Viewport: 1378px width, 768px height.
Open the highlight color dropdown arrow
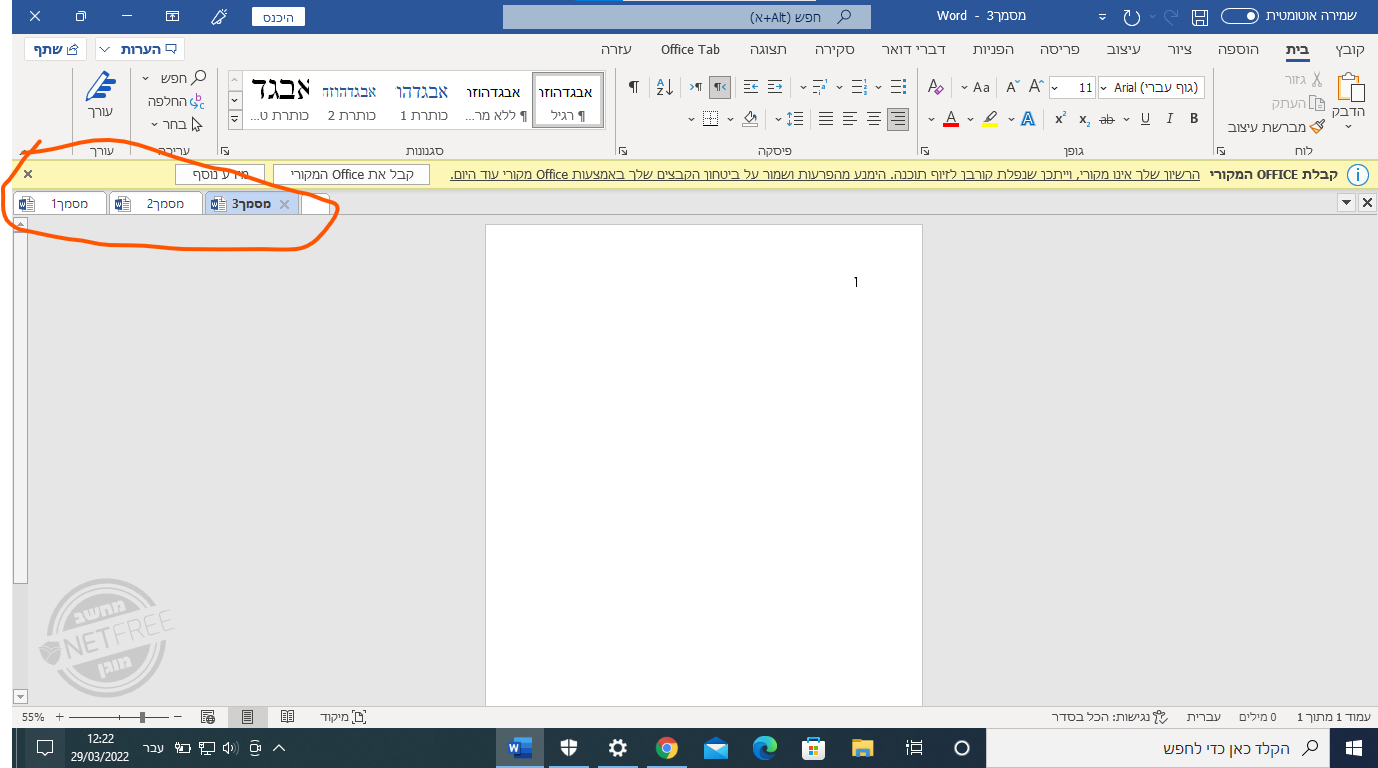[971, 119]
